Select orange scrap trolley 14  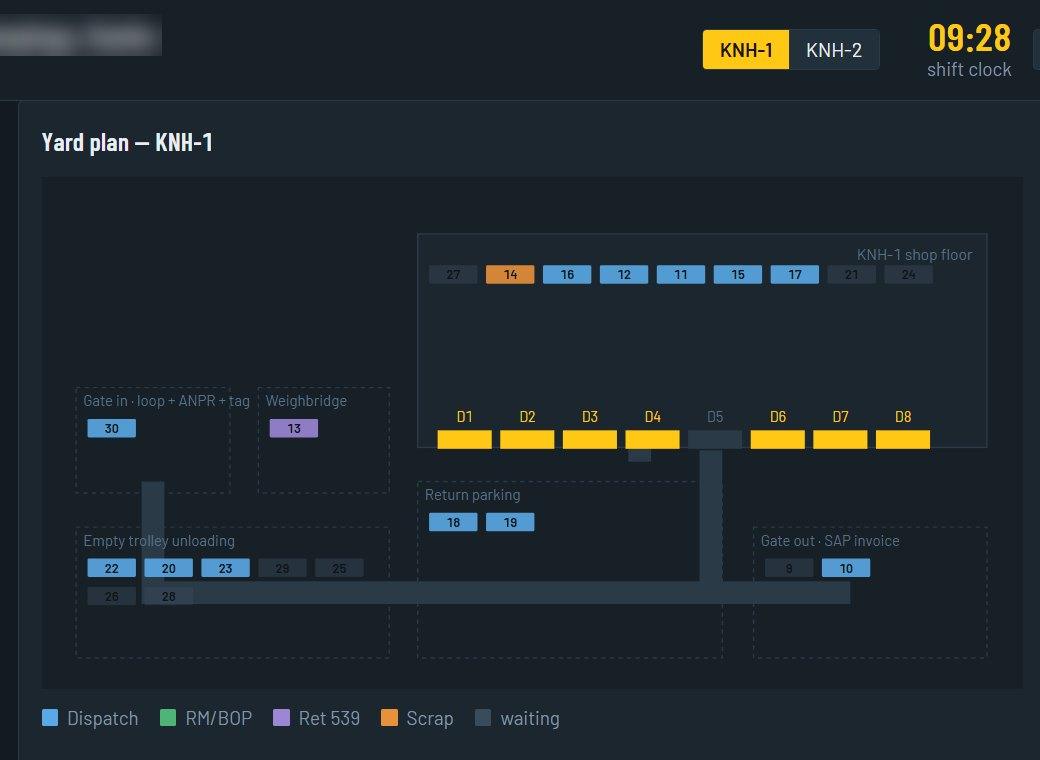tap(510, 275)
